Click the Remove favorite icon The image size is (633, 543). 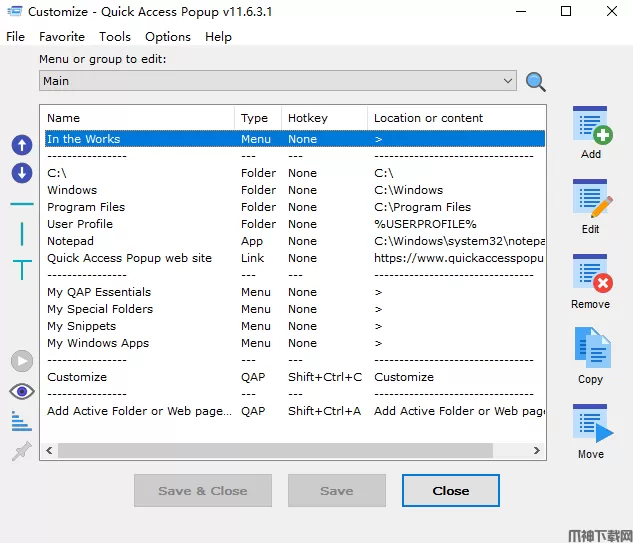pos(590,273)
